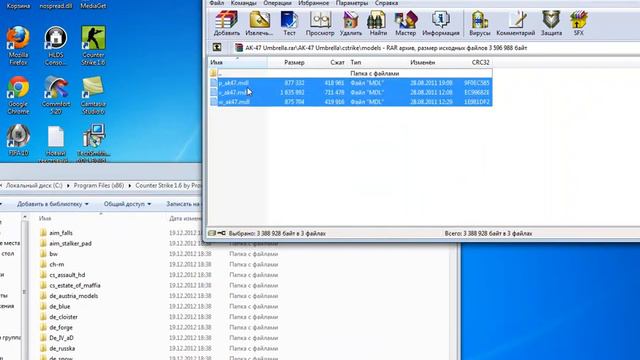This screenshot has width=640, height=360.
Task: Click the Найти (Find) binoculars icon
Action: [x=378, y=23]
